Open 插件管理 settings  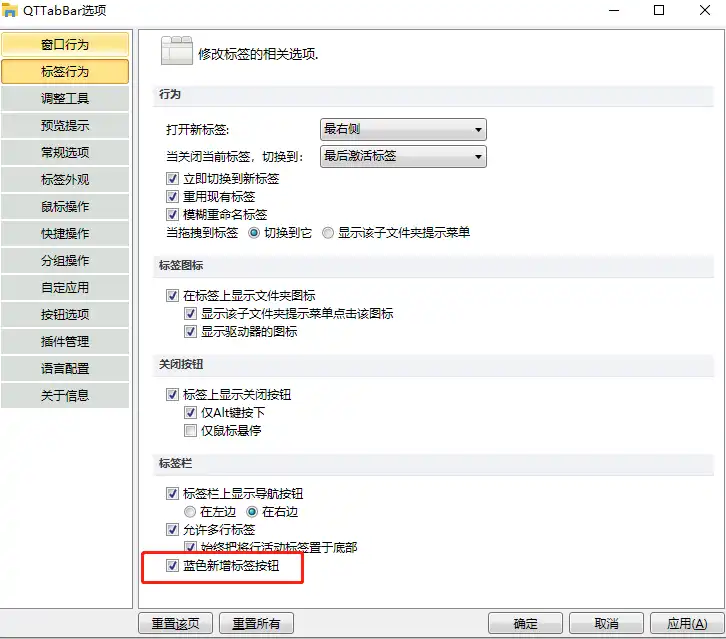[65, 341]
